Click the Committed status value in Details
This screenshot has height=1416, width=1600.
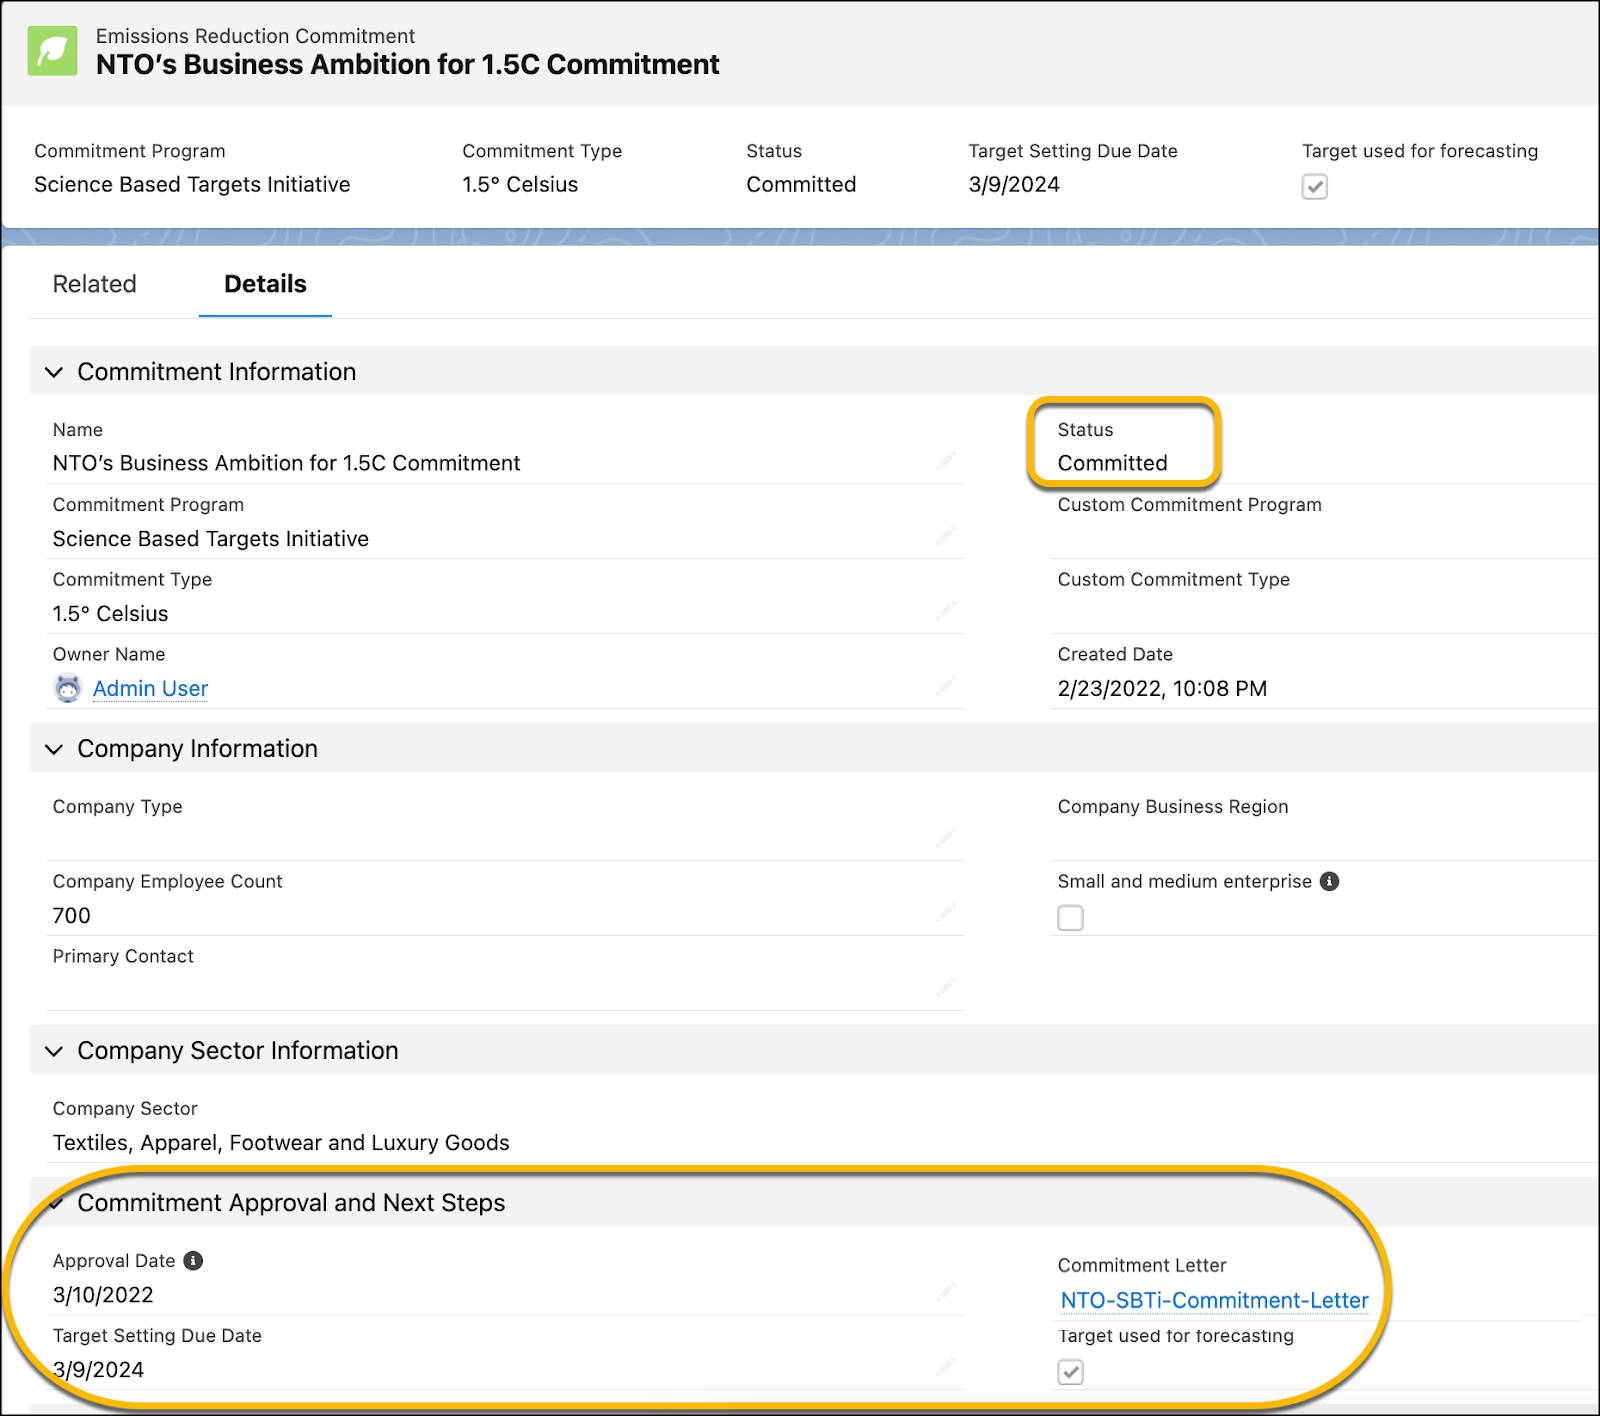tap(1112, 463)
